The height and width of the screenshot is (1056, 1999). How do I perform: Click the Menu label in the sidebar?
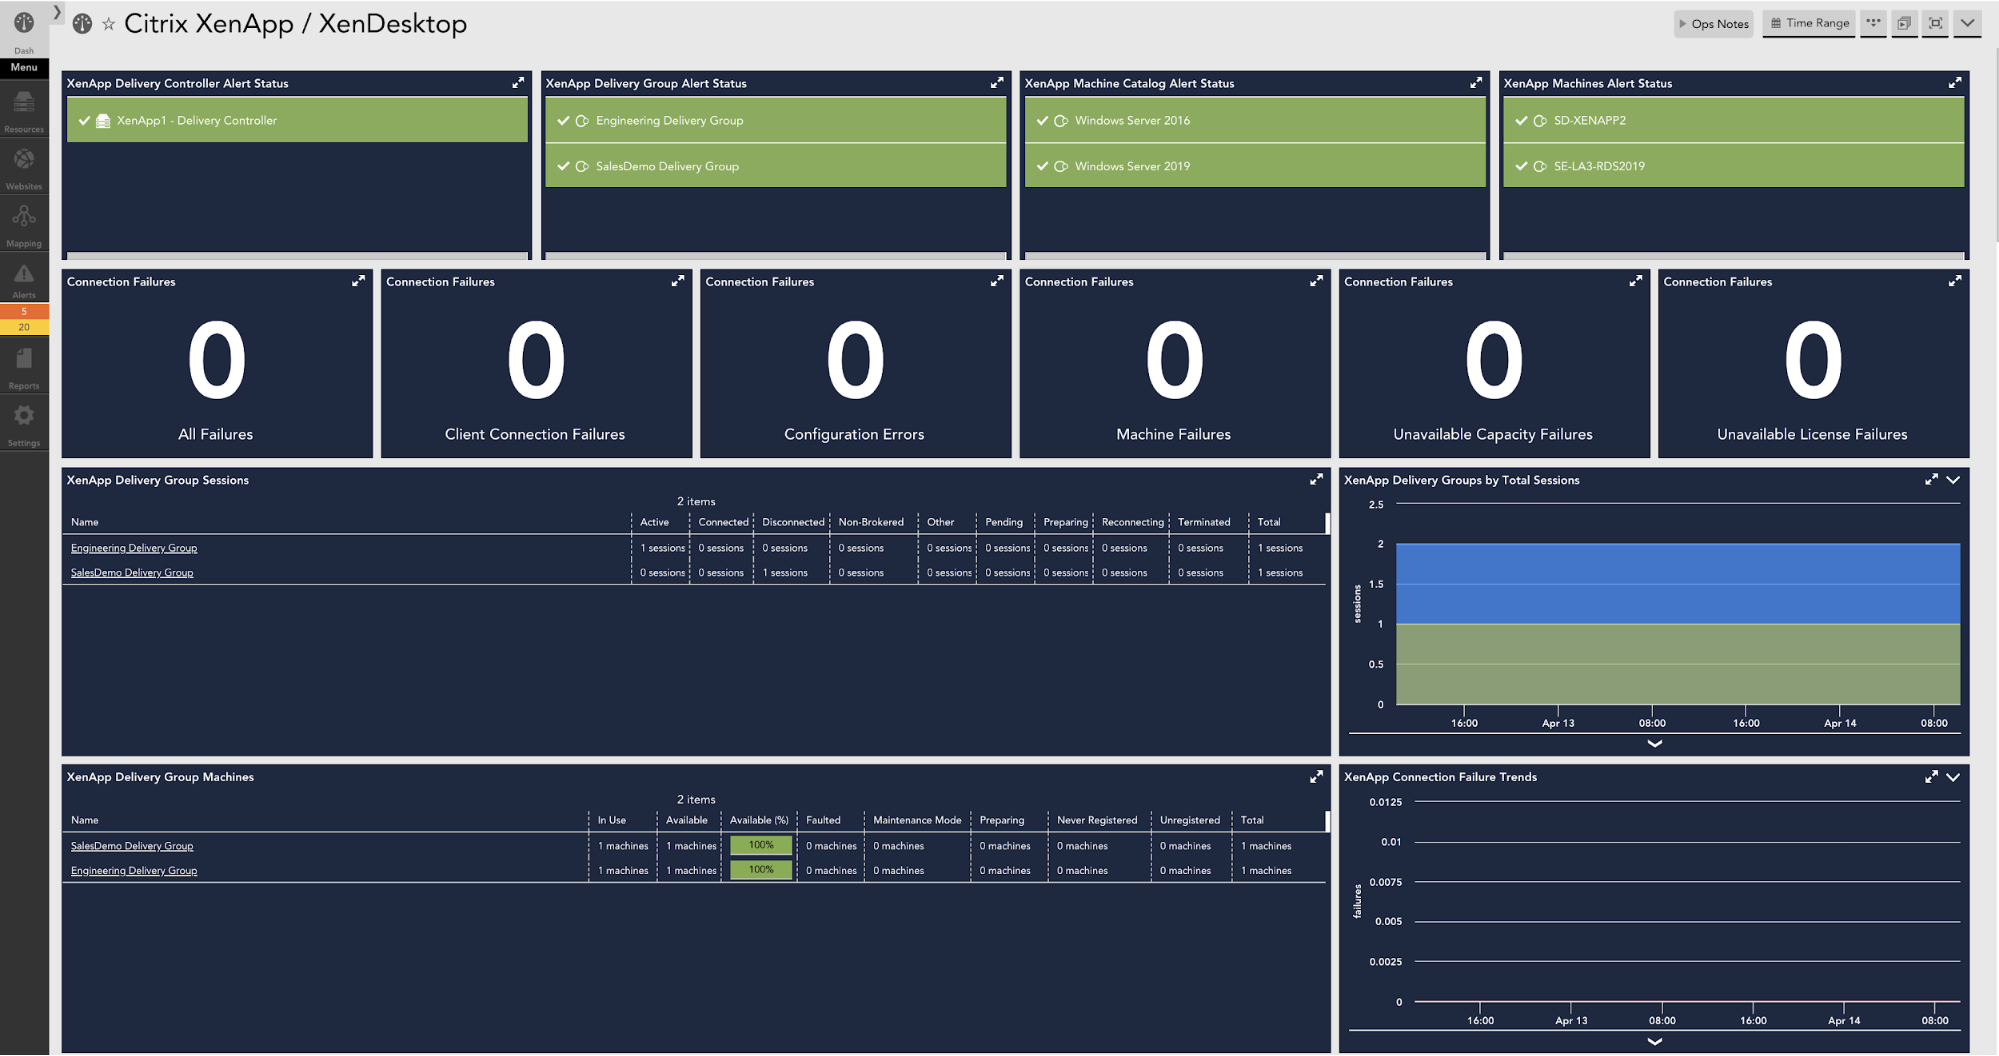24,67
